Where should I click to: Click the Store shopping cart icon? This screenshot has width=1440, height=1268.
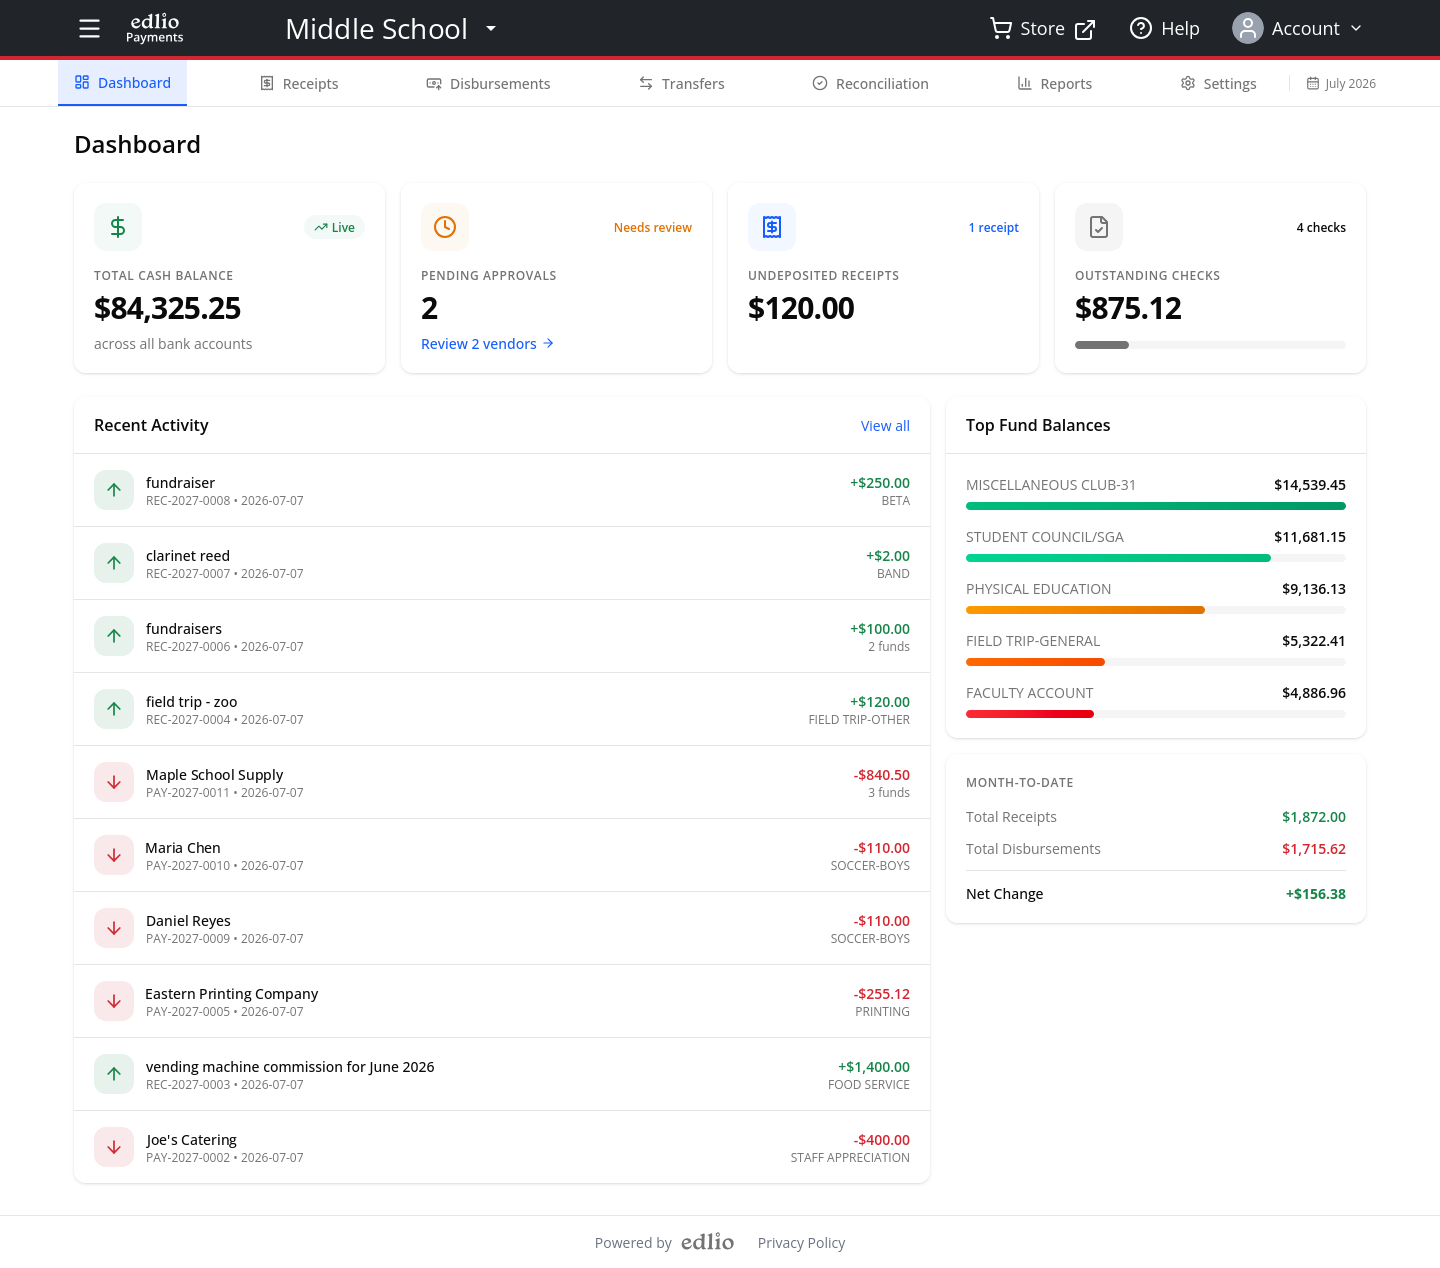(x=1000, y=28)
